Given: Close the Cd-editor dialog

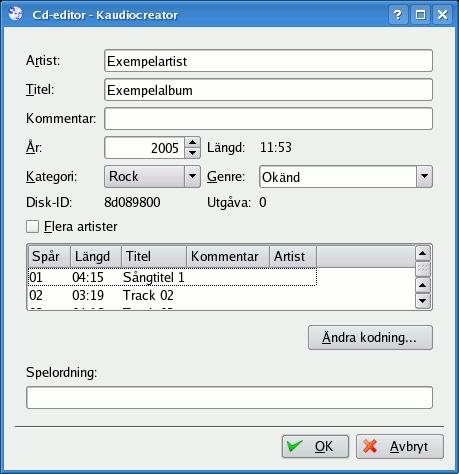Looking at the screenshot, I should click(442, 14).
